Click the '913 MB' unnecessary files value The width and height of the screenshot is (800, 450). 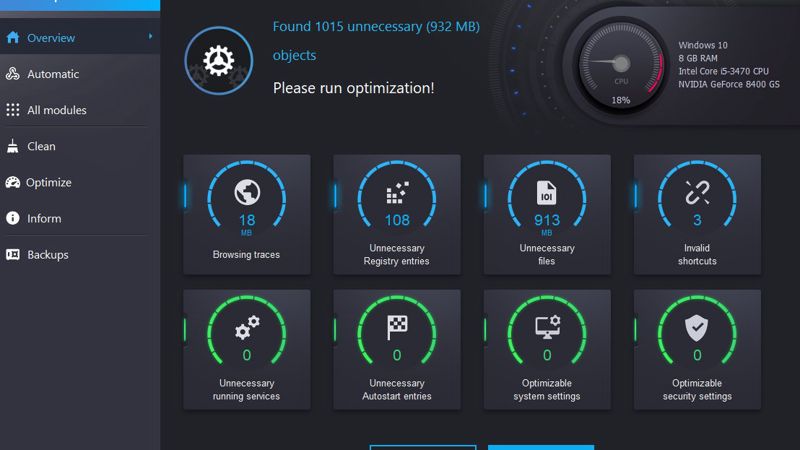[x=547, y=224]
